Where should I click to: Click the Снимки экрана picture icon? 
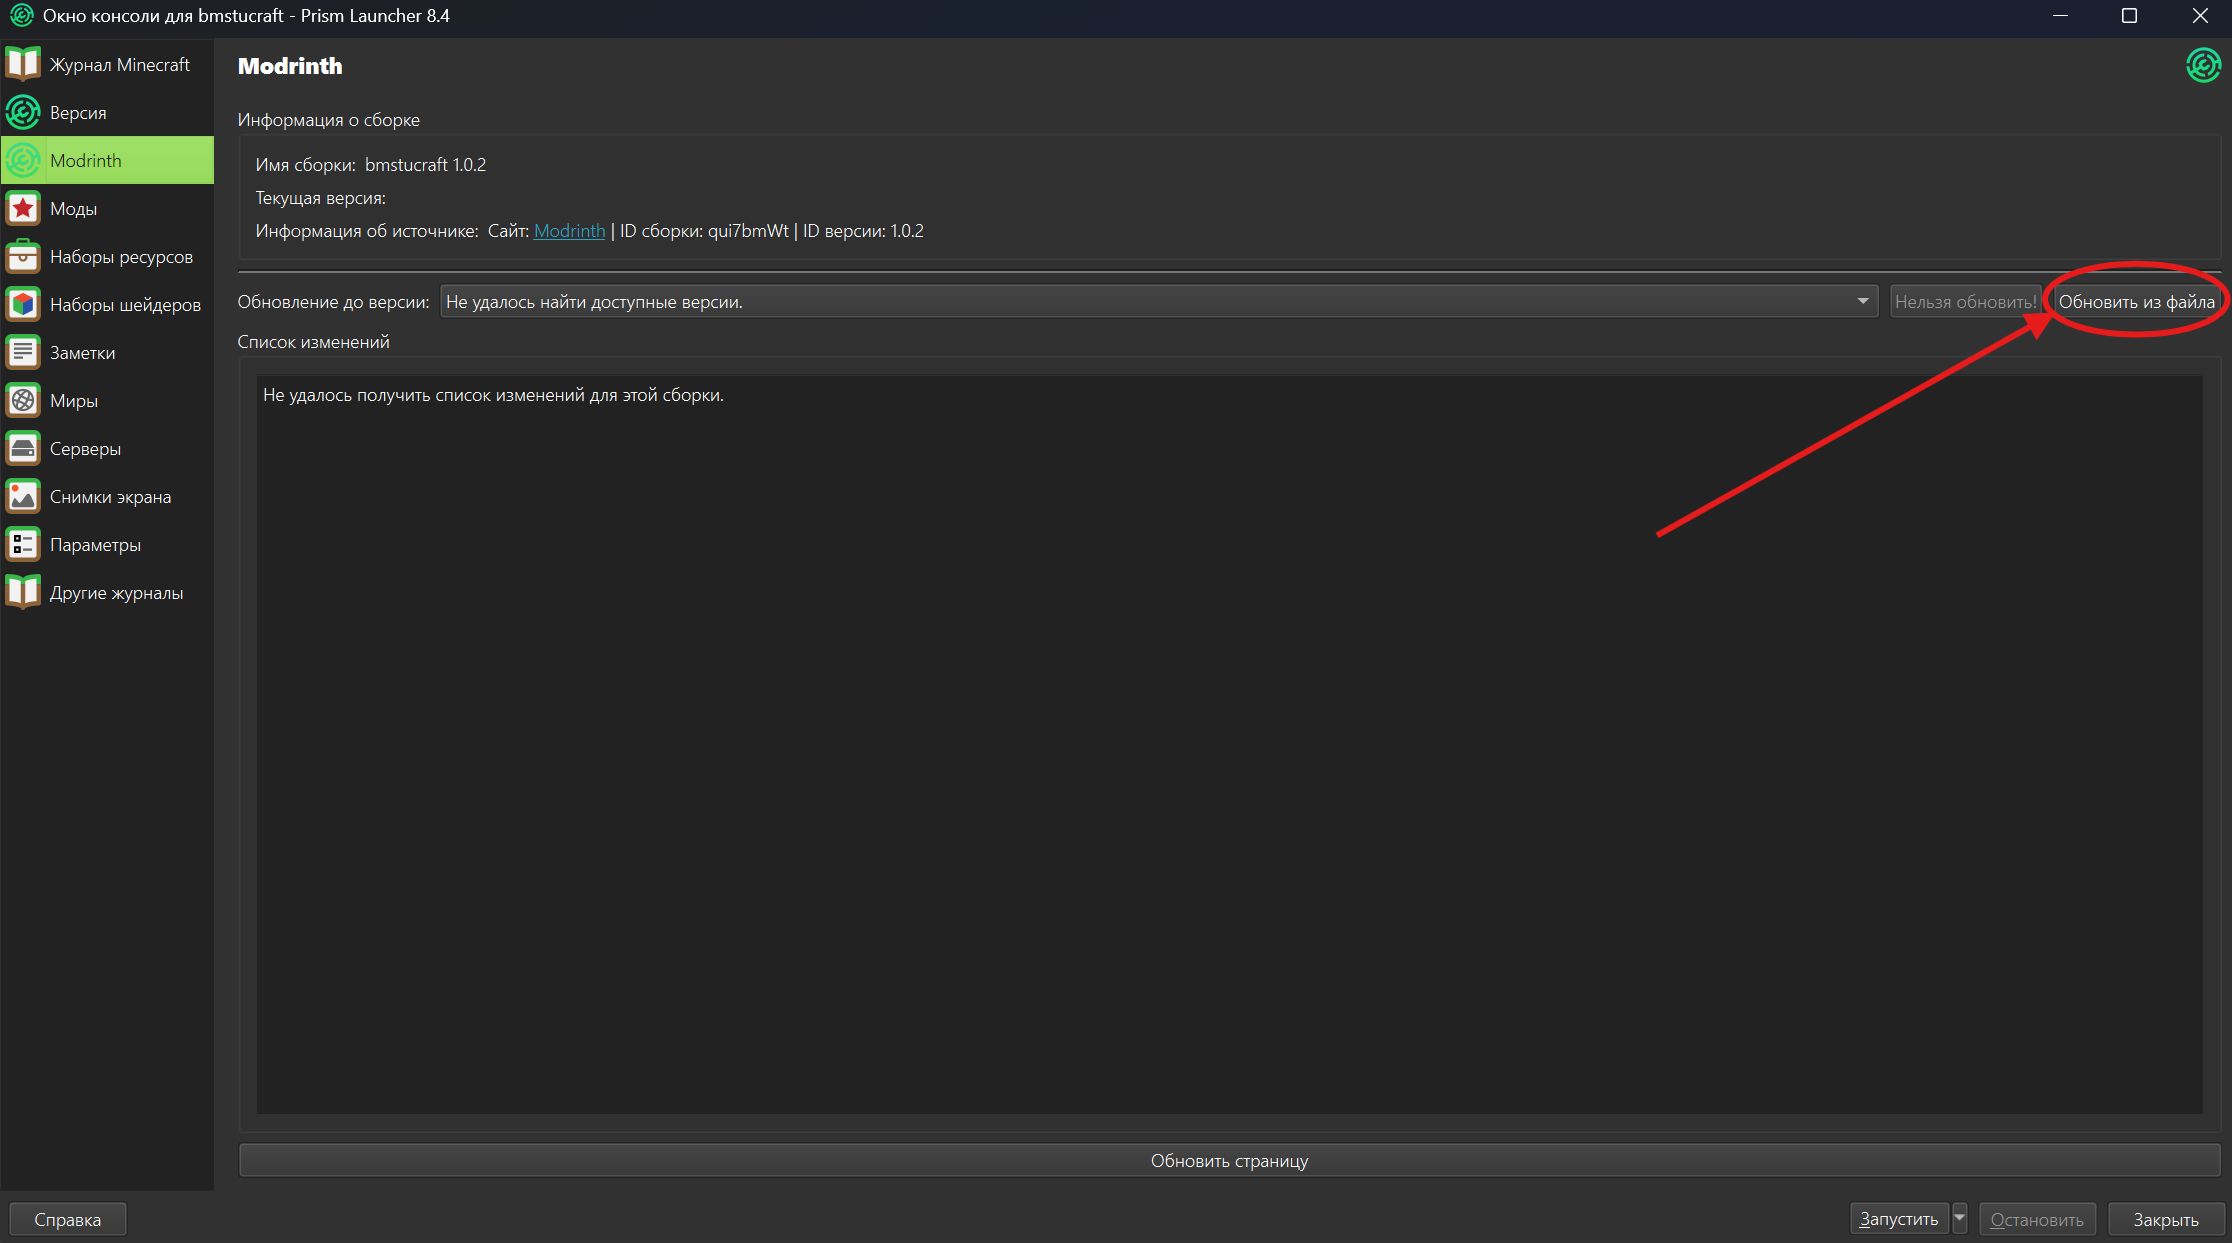tap(23, 496)
